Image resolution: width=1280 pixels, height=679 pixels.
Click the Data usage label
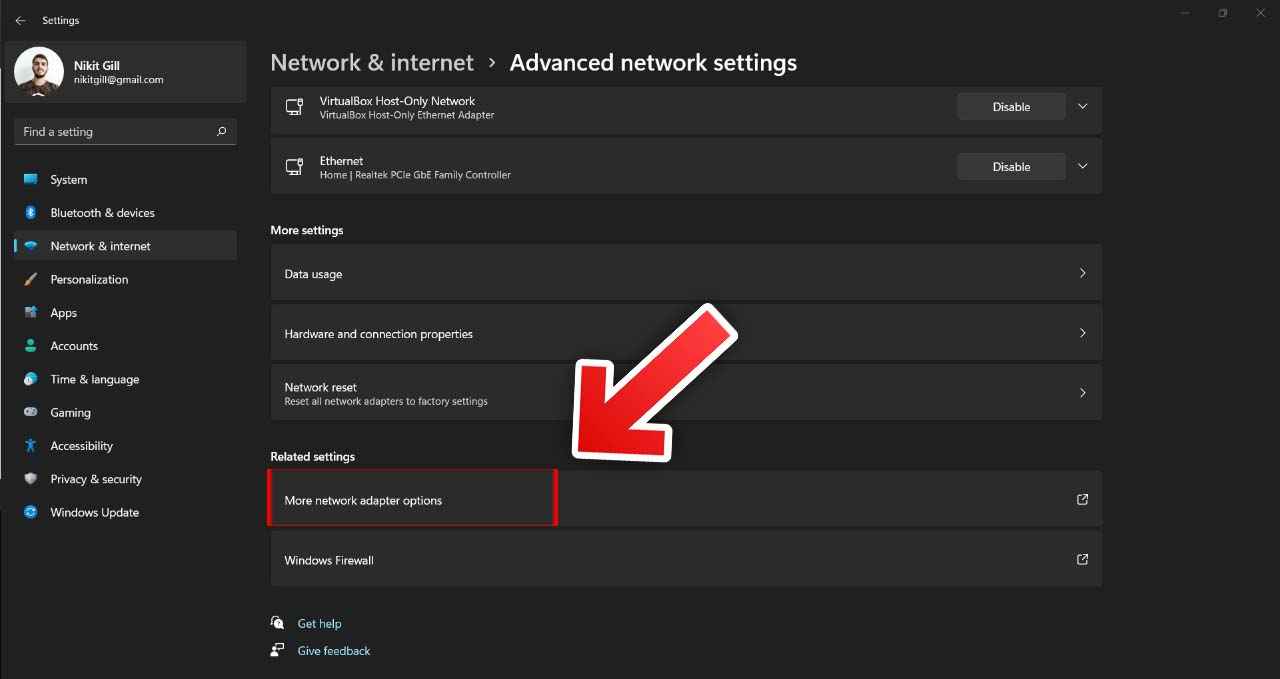tap(313, 274)
